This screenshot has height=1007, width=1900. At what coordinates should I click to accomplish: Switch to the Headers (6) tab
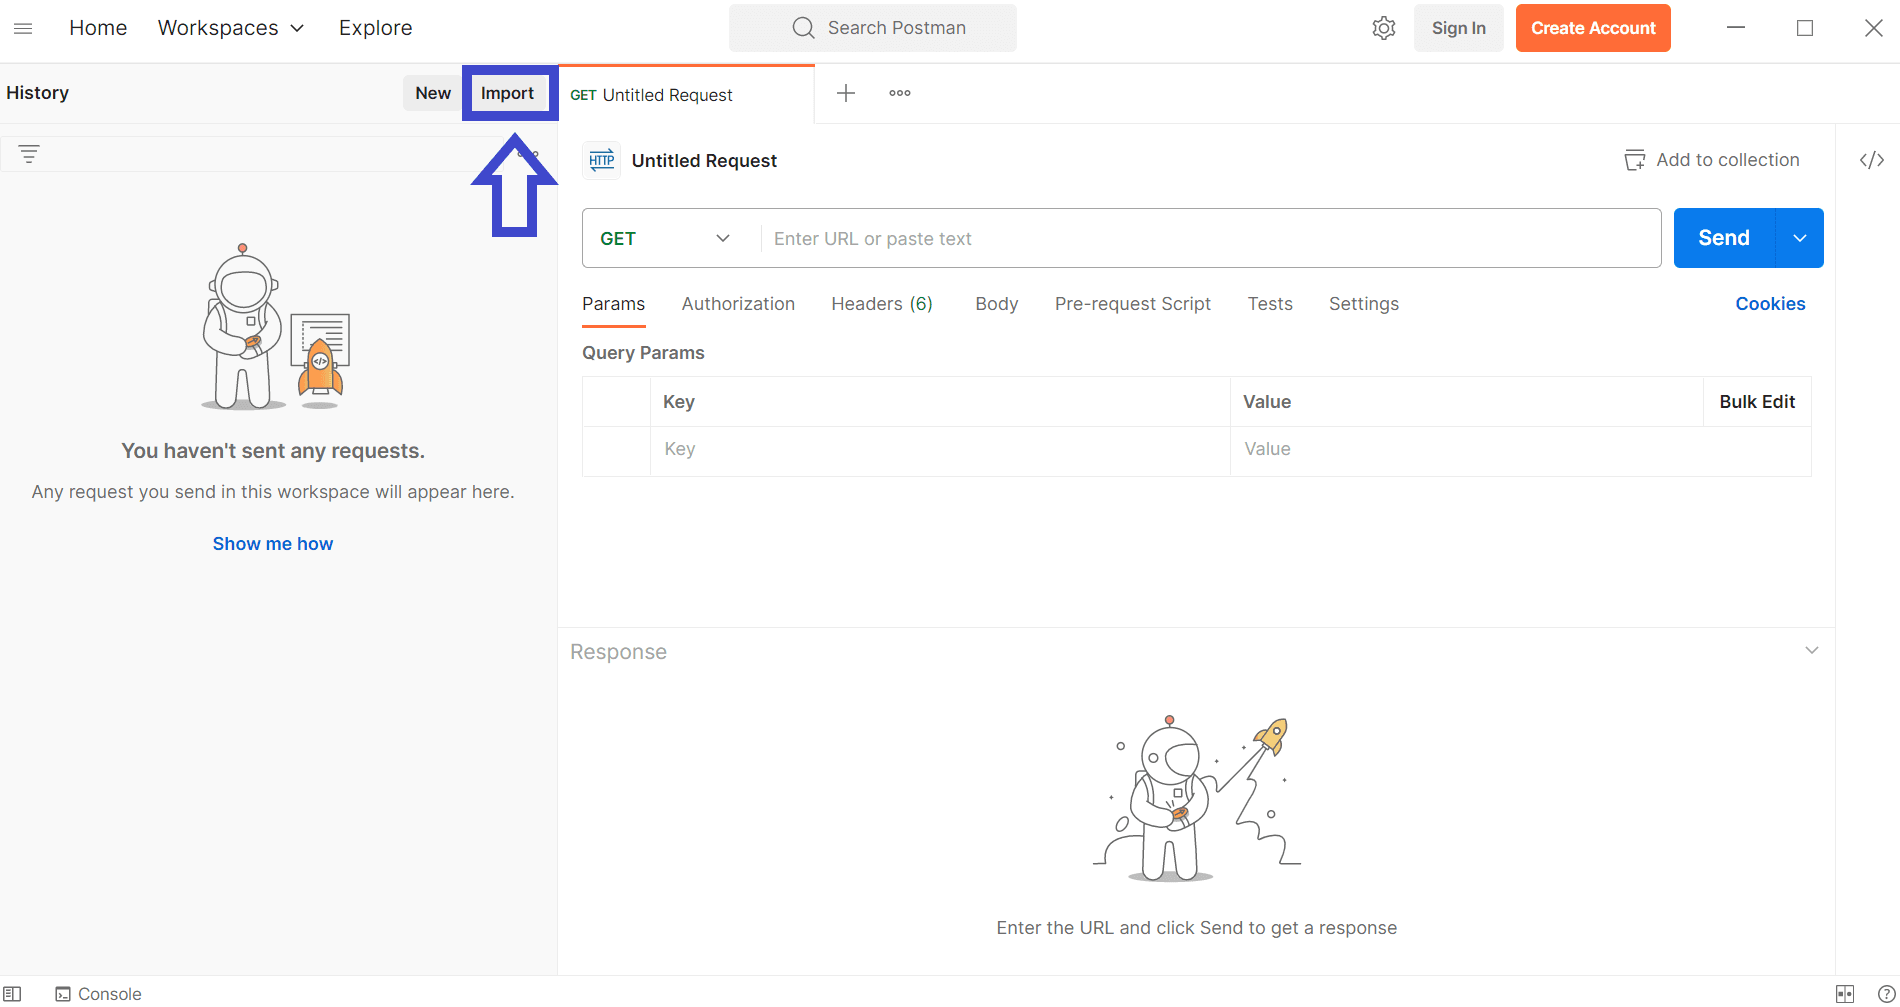[x=882, y=304]
